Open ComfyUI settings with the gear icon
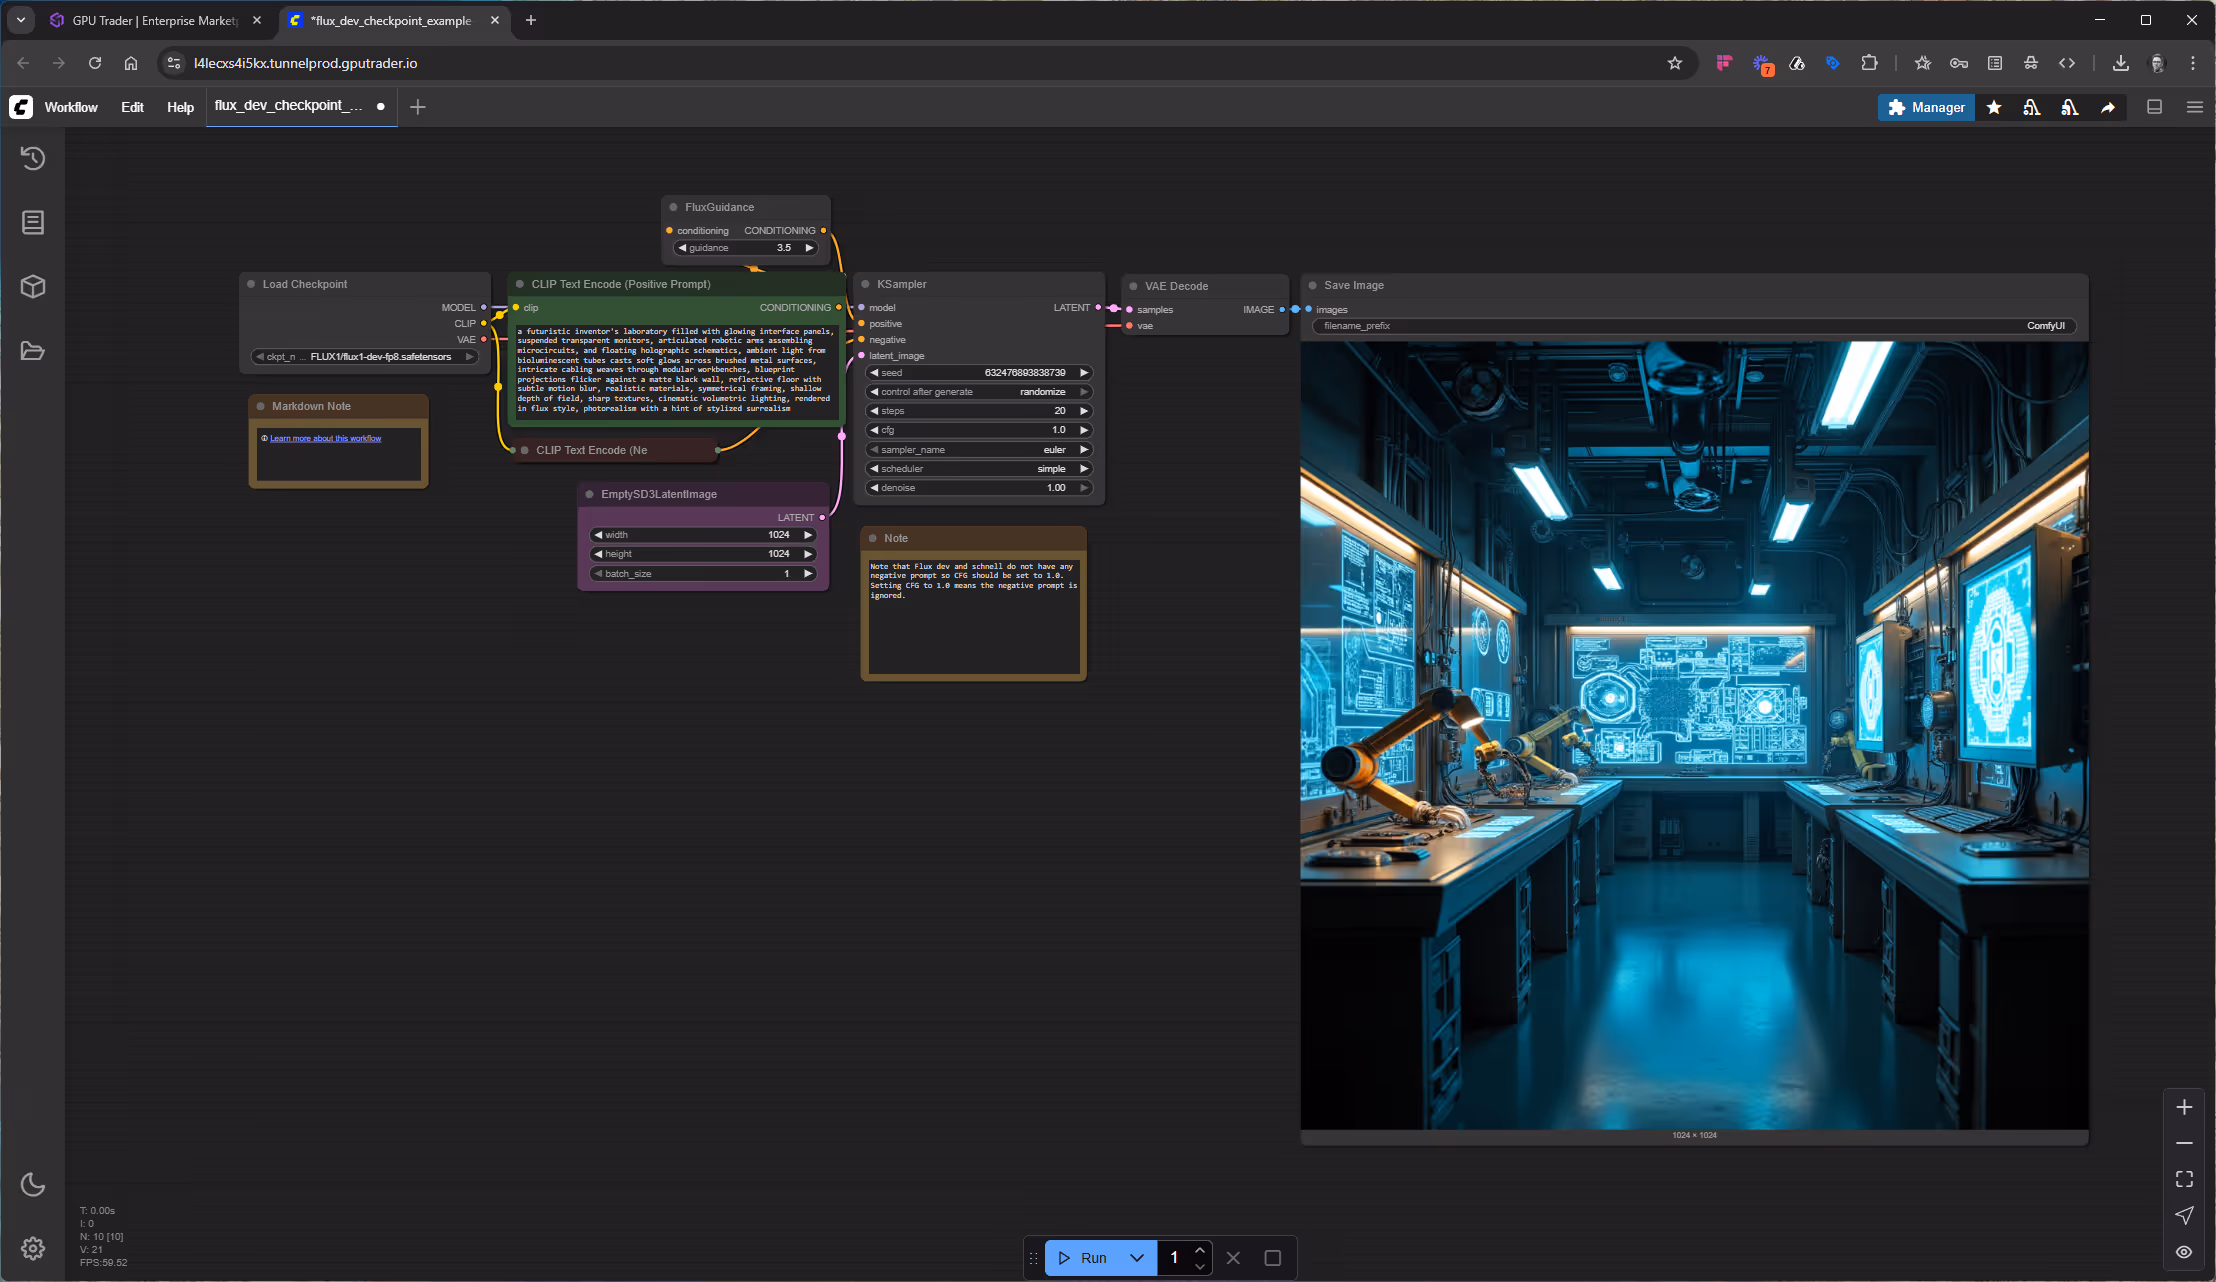Viewport: 2216px width, 1282px height. [33, 1248]
